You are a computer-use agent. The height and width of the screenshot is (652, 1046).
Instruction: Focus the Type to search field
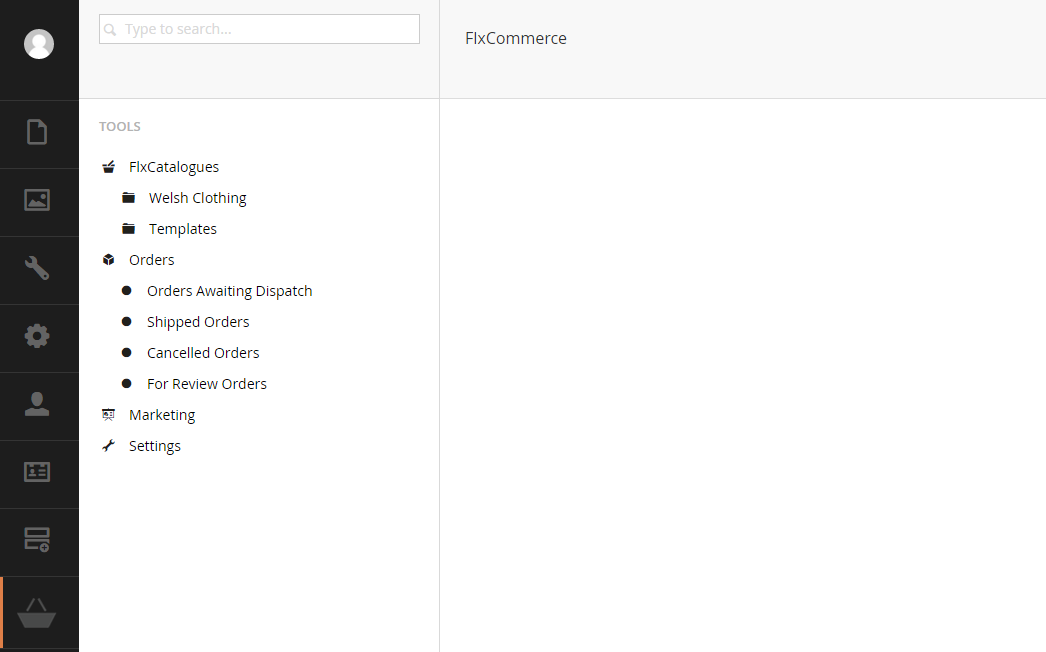[x=259, y=29]
